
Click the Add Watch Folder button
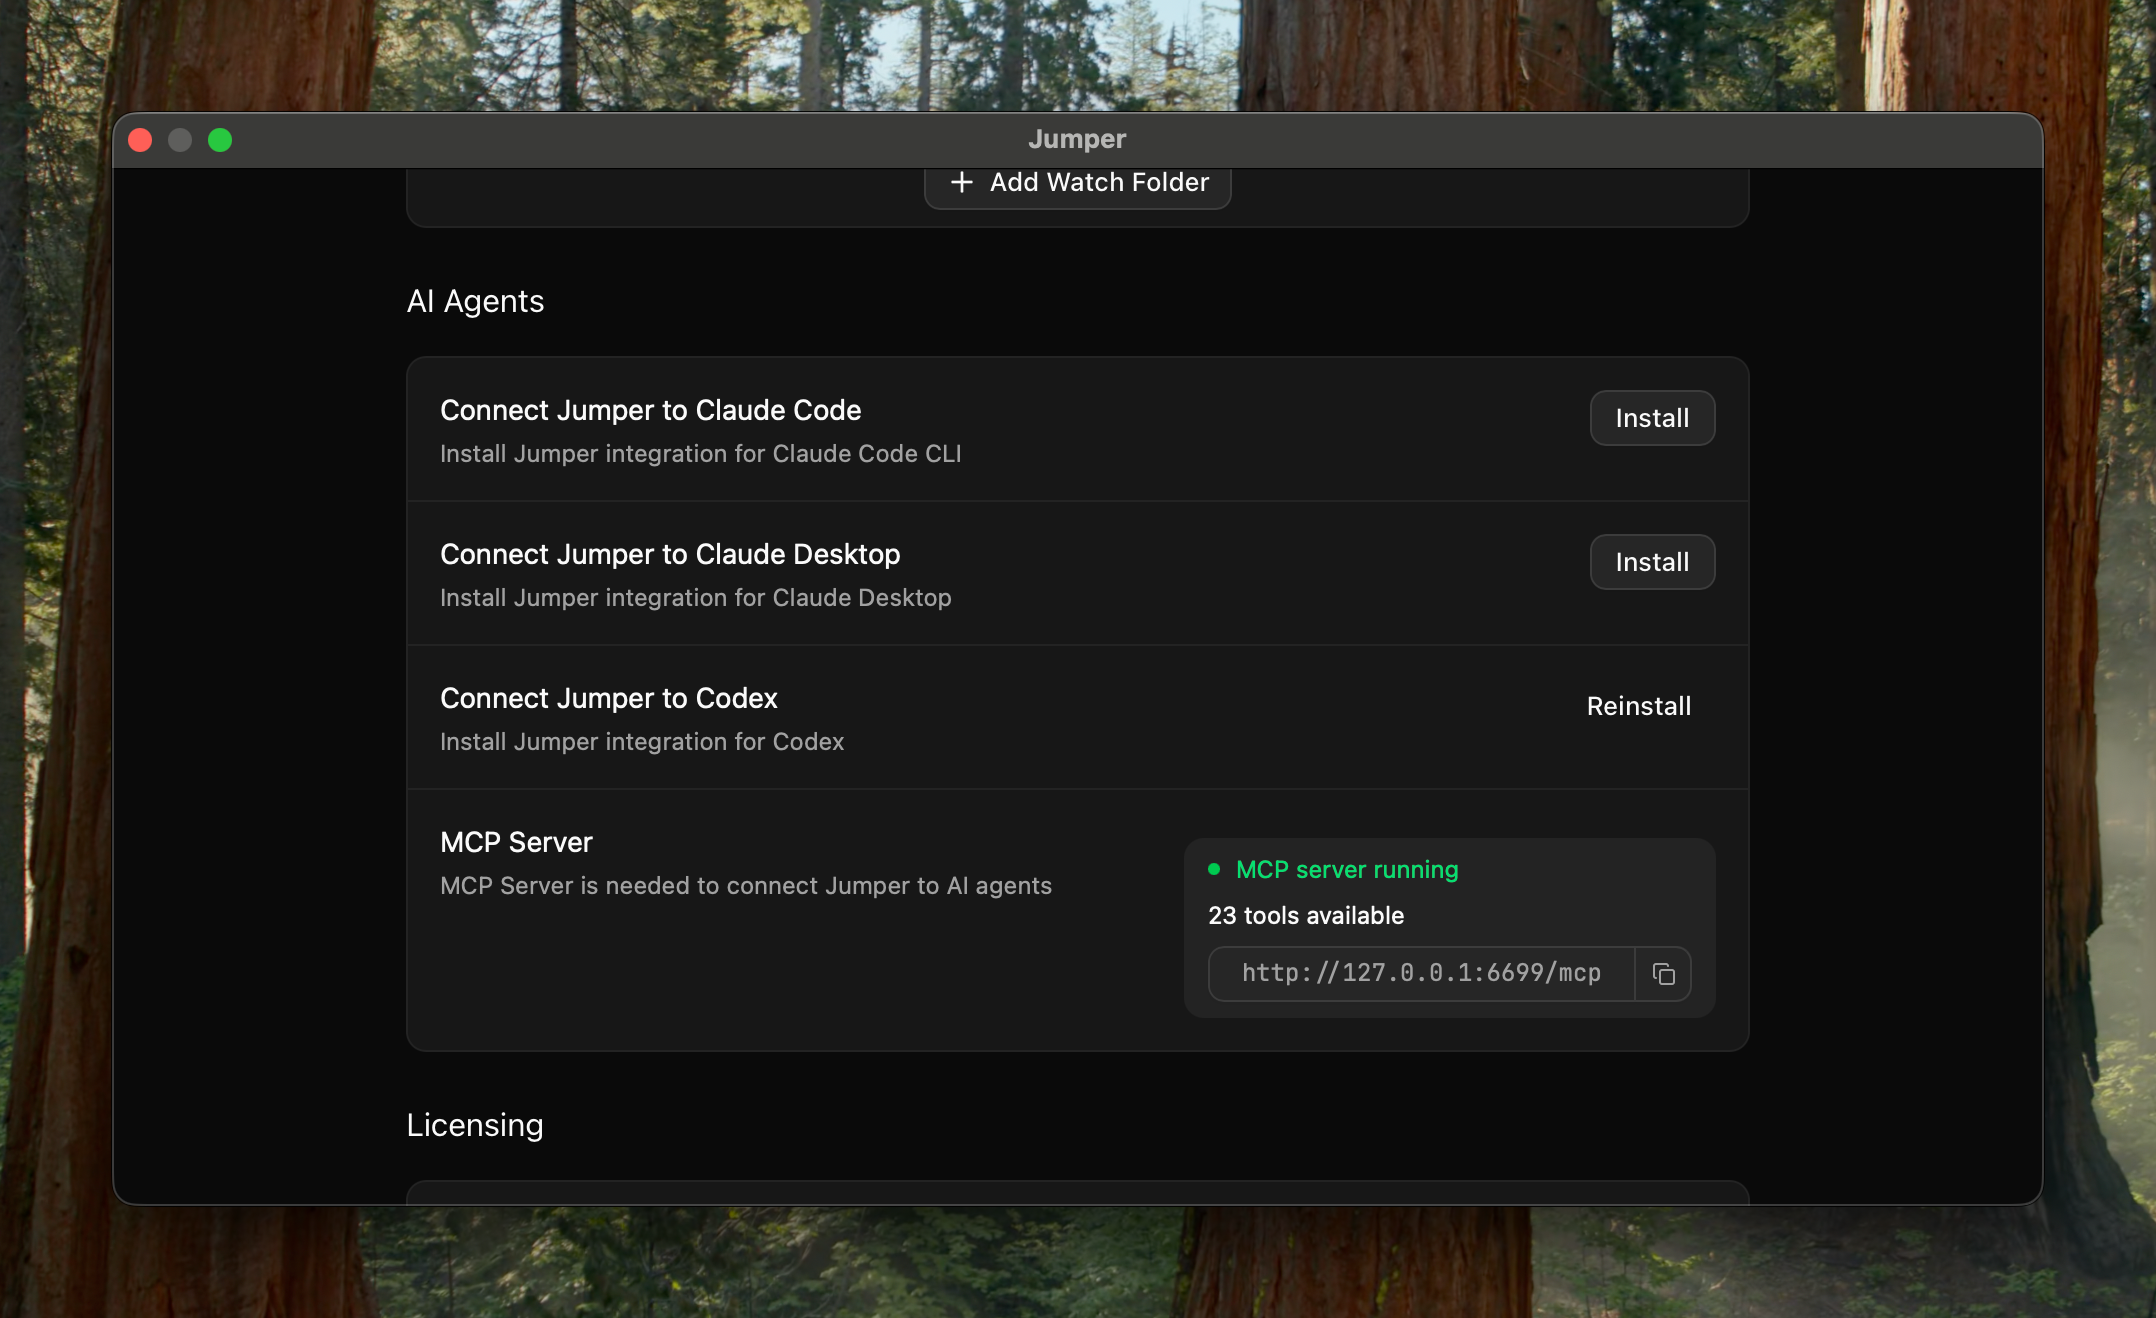point(1077,183)
